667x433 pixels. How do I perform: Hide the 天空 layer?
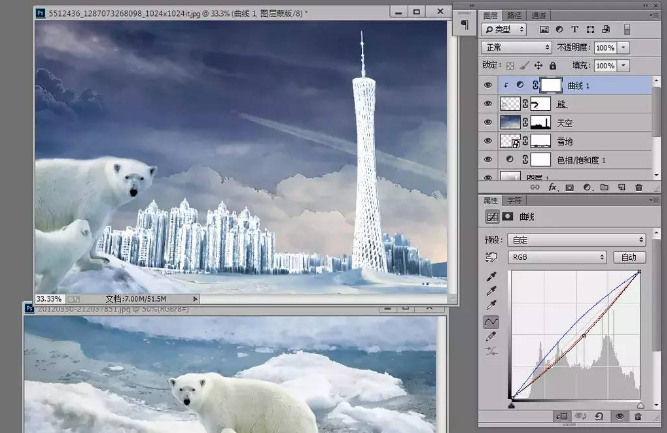[488, 122]
